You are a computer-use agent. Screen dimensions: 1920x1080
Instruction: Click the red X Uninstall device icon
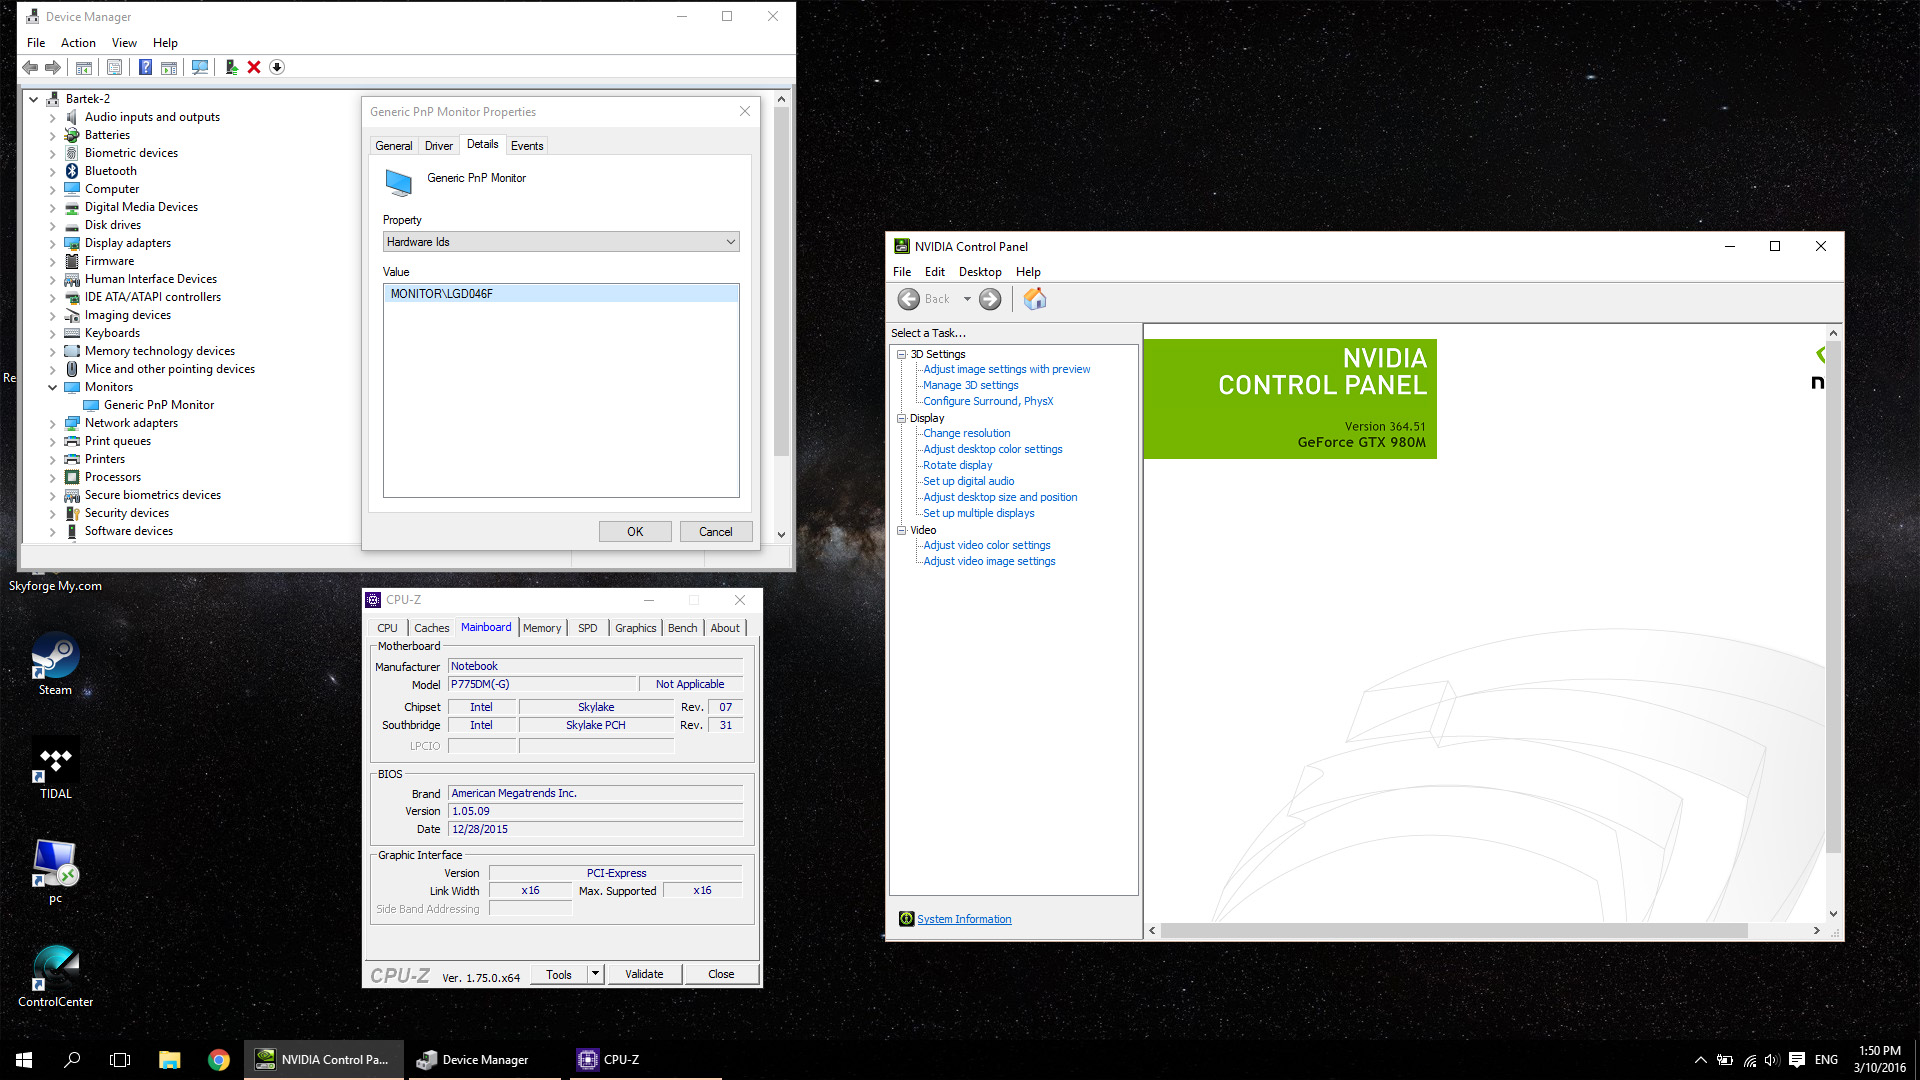coord(254,67)
